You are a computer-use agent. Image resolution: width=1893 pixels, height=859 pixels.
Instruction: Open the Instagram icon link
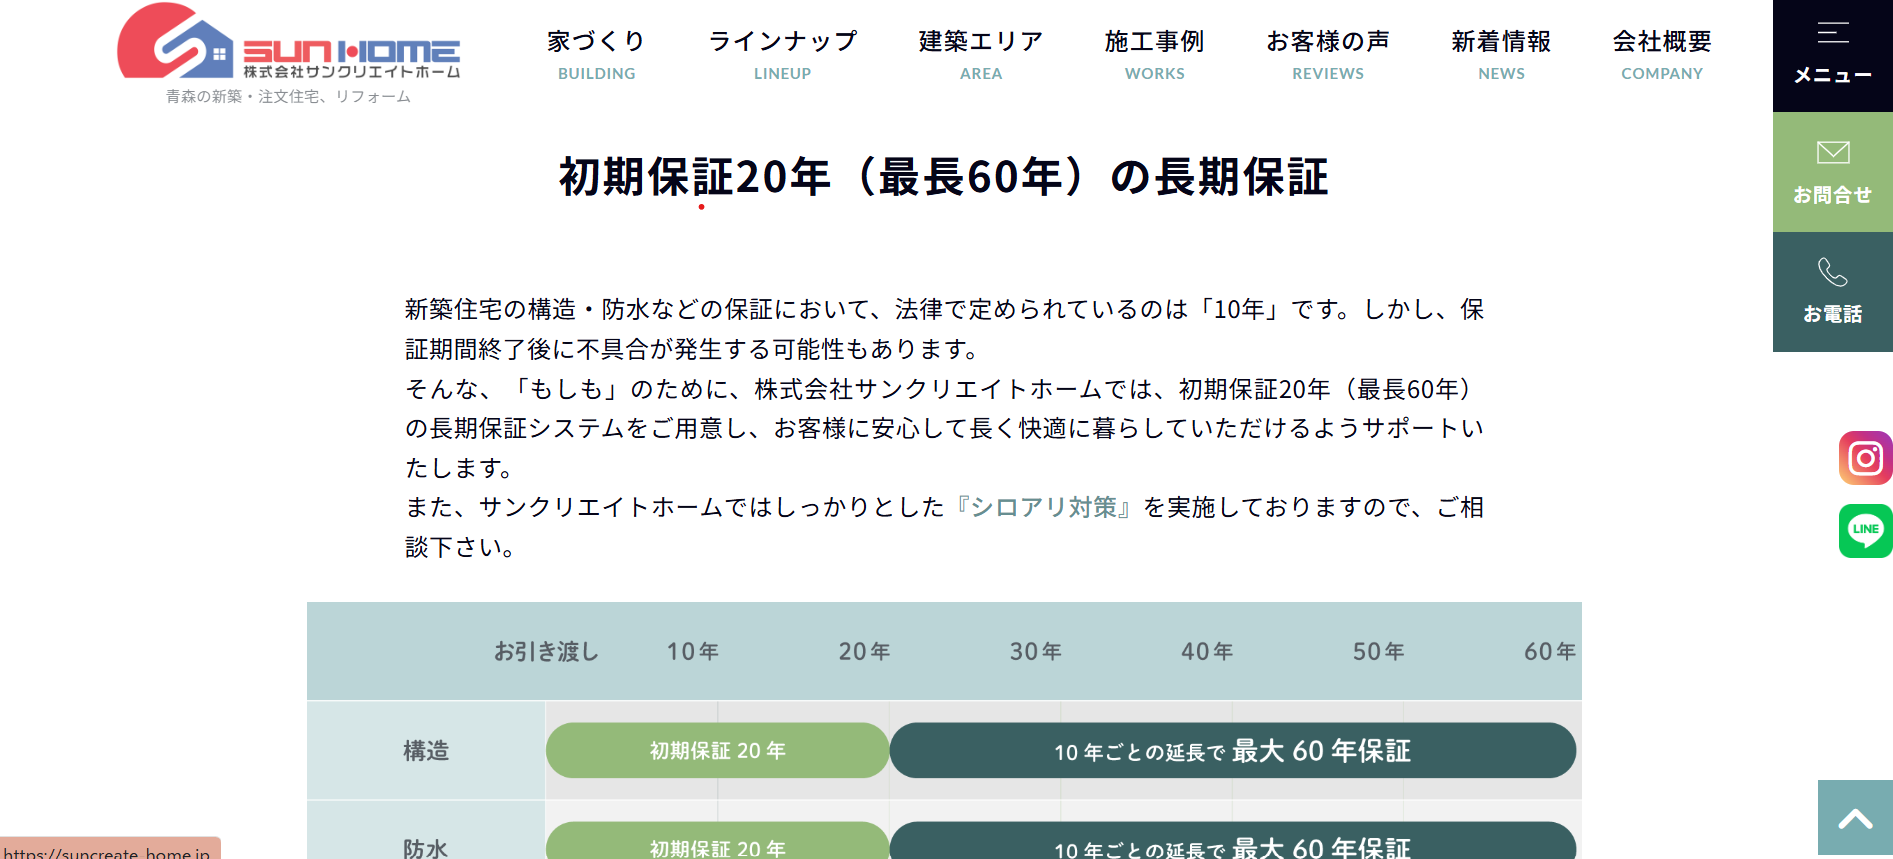pyautogui.click(x=1865, y=458)
